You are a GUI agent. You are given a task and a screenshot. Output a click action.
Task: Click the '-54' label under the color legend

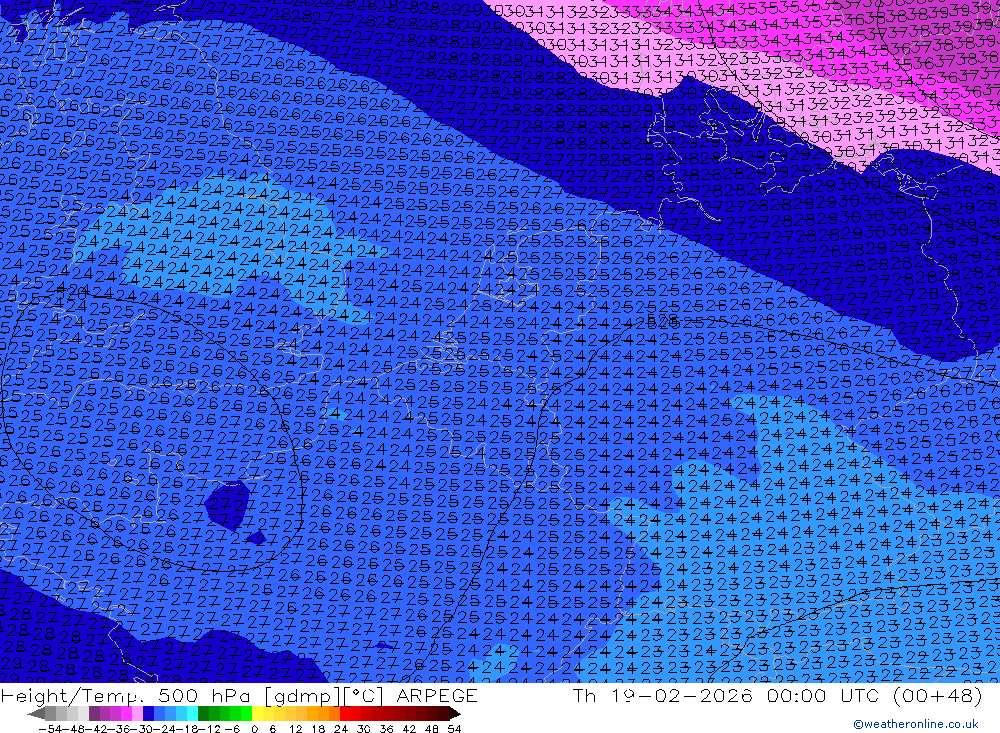(50, 729)
